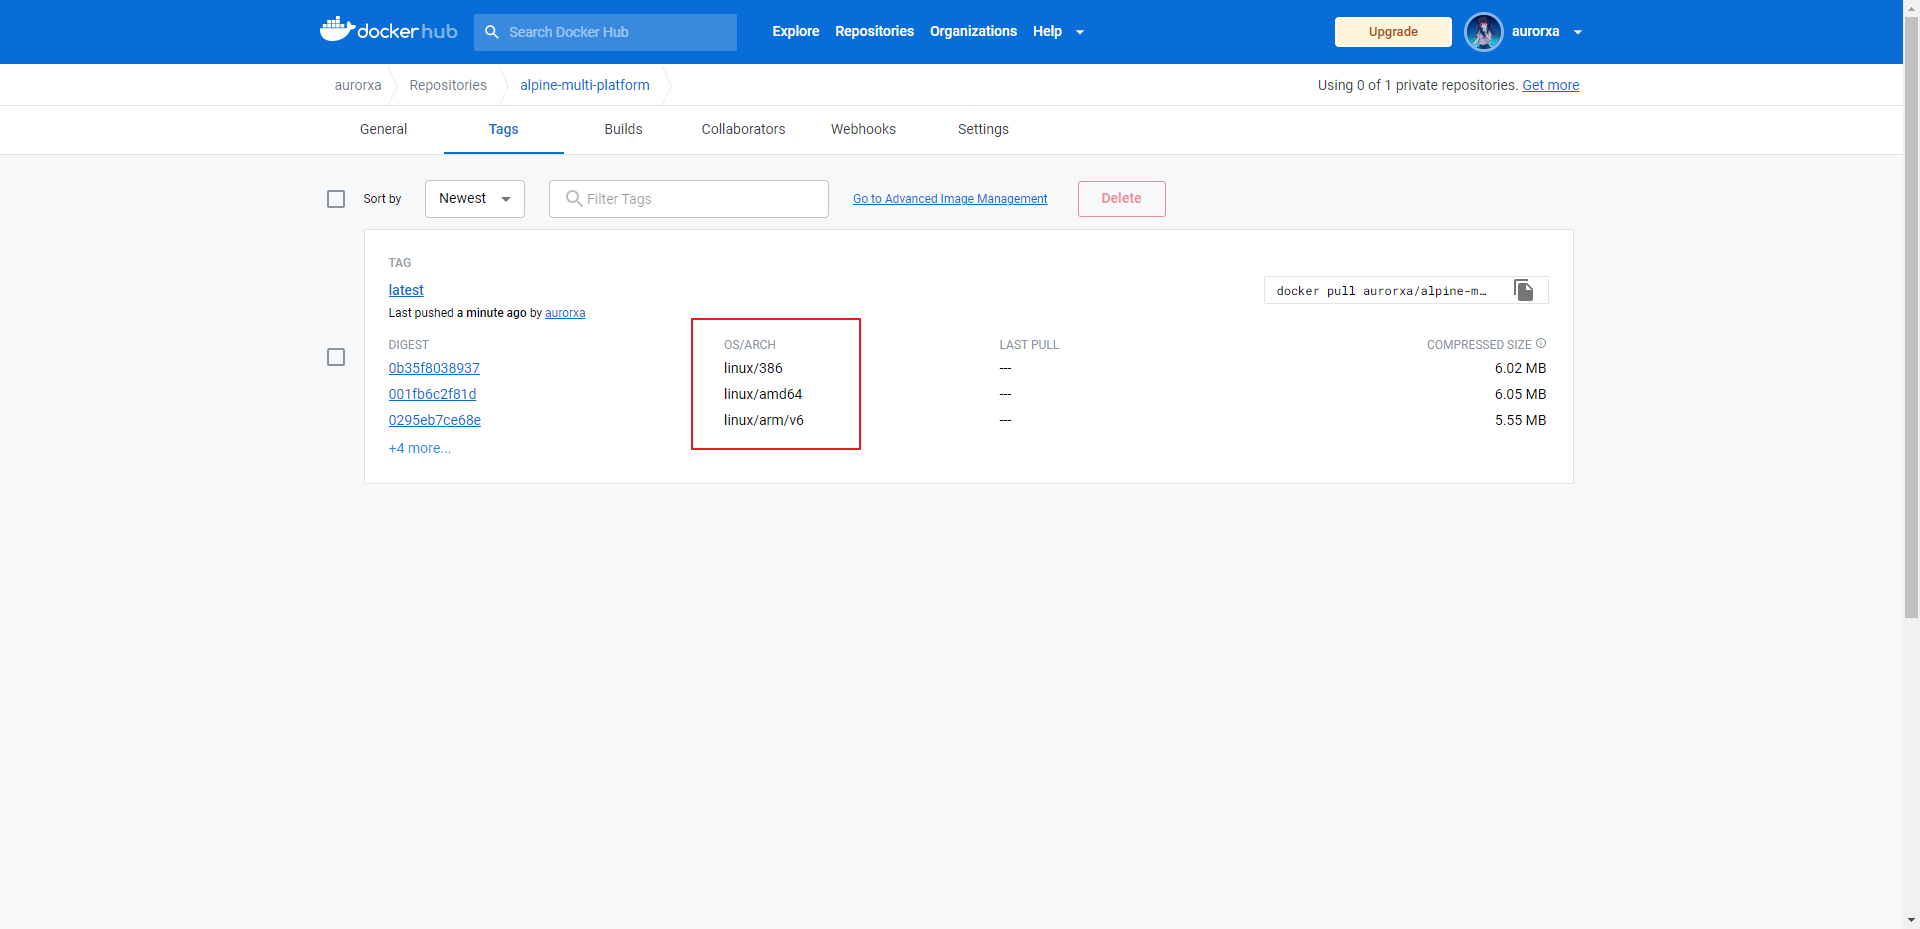Open digest 001fb6c2f81d
Viewport: 1920px width, 929px height.
pos(432,394)
